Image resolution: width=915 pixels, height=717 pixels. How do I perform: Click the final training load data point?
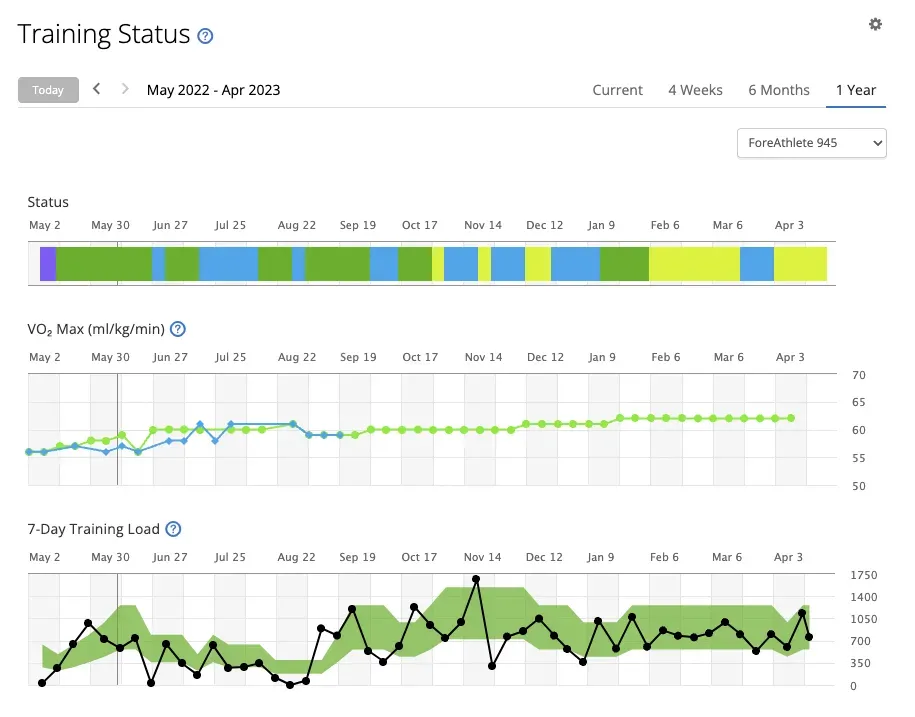808,637
